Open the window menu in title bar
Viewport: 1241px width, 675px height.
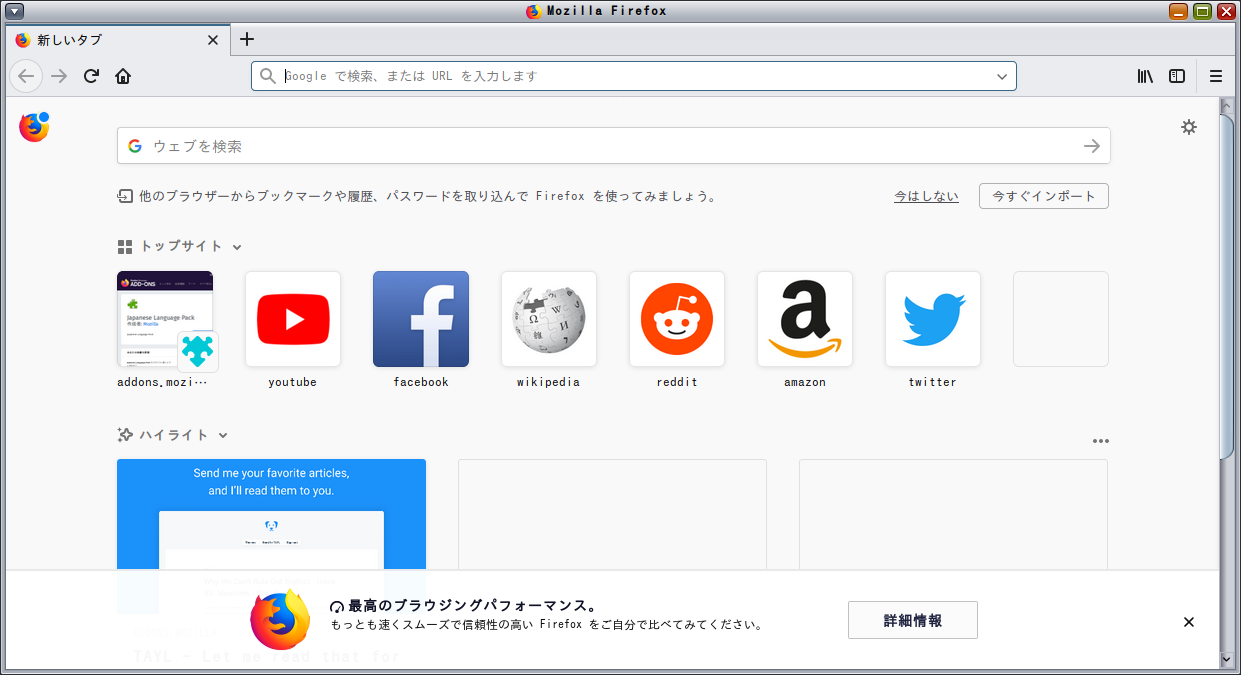(x=15, y=11)
